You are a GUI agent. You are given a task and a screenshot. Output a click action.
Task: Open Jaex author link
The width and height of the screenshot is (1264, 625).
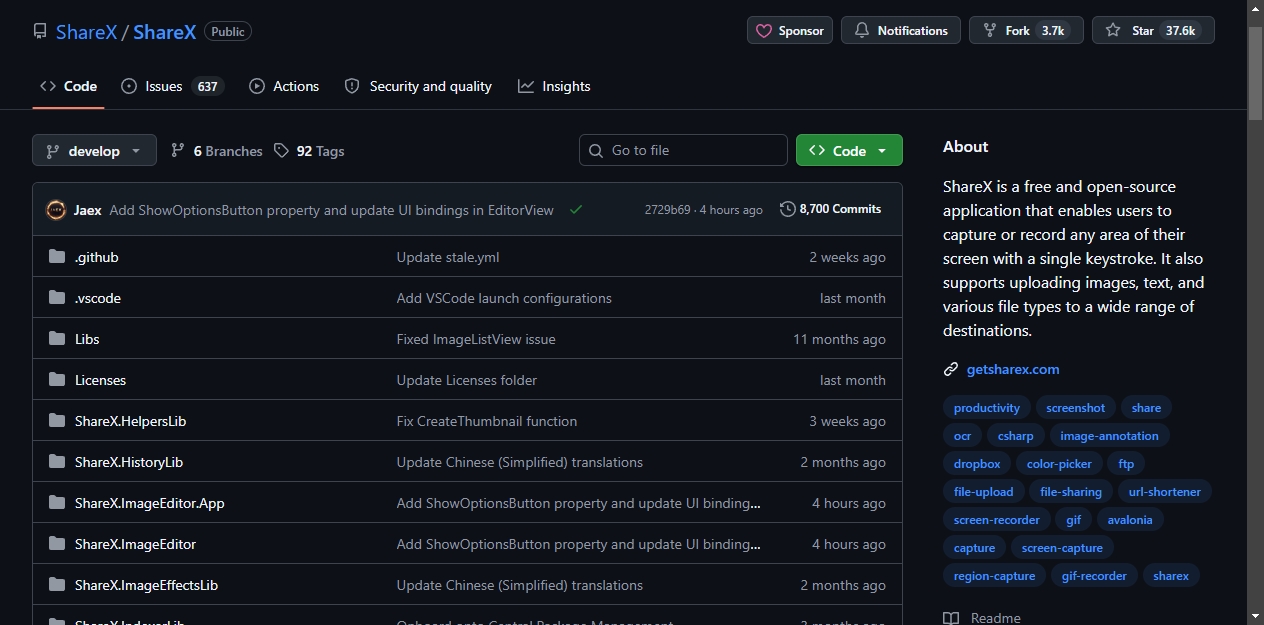point(87,210)
